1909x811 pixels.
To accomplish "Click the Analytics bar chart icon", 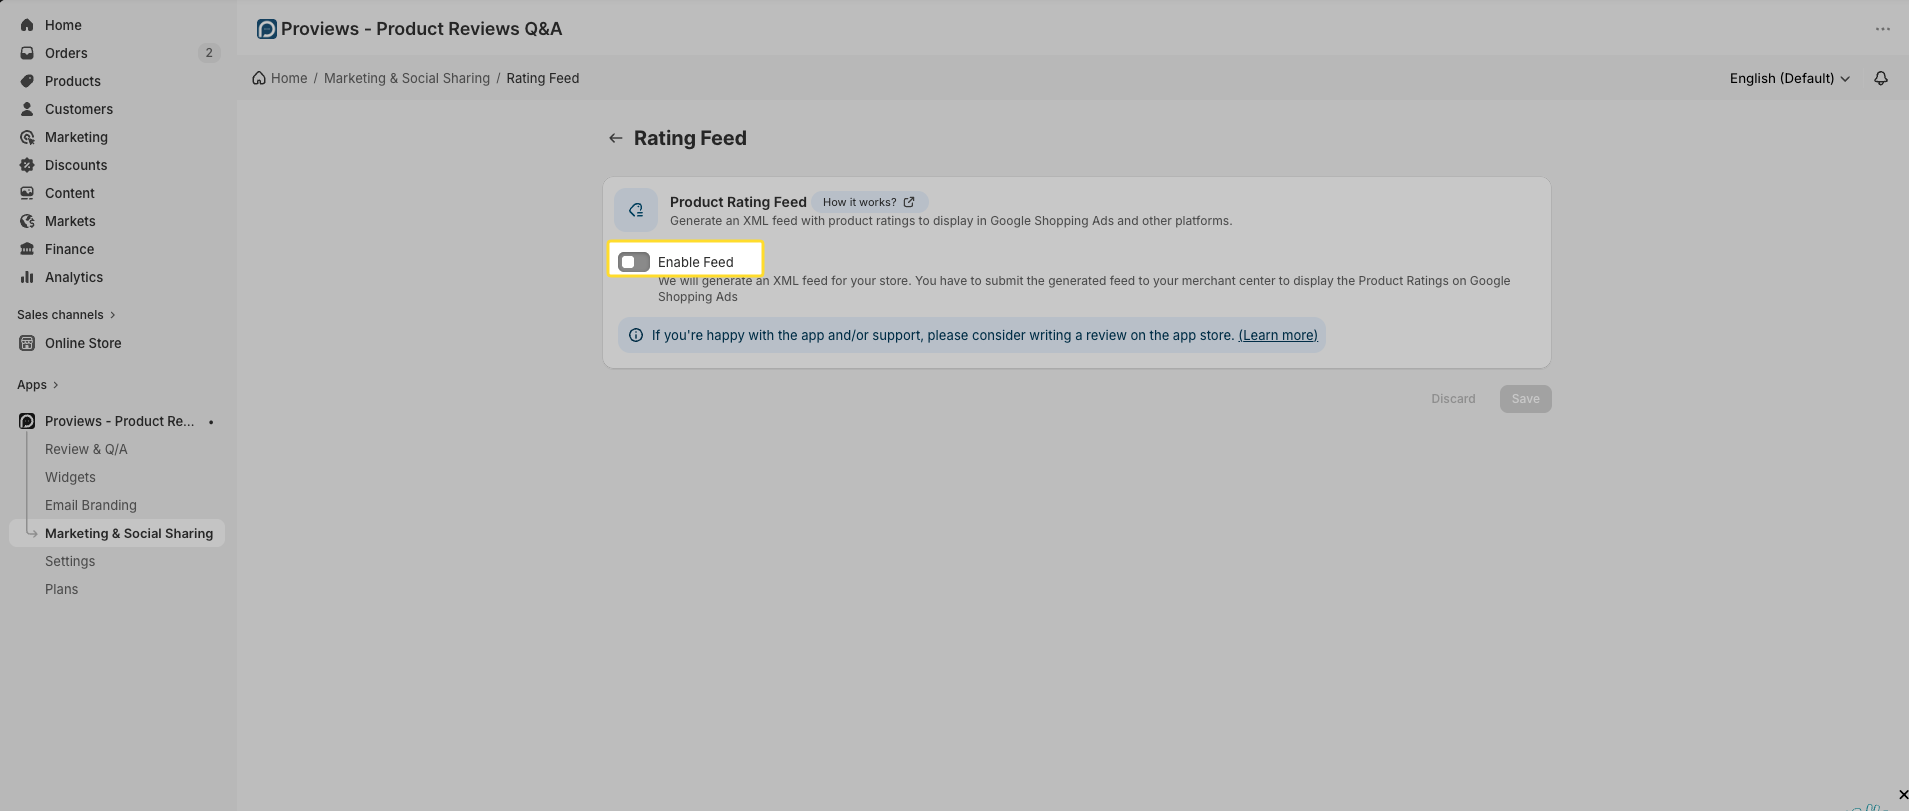I will coord(27,277).
